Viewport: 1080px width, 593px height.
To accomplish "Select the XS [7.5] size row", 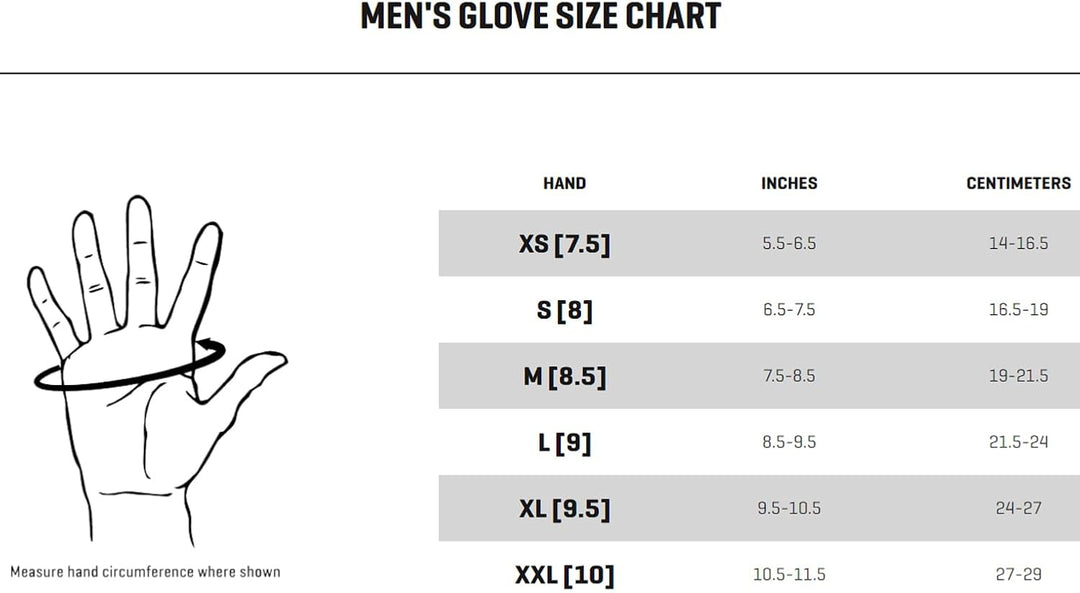I will click(x=759, y=243).
